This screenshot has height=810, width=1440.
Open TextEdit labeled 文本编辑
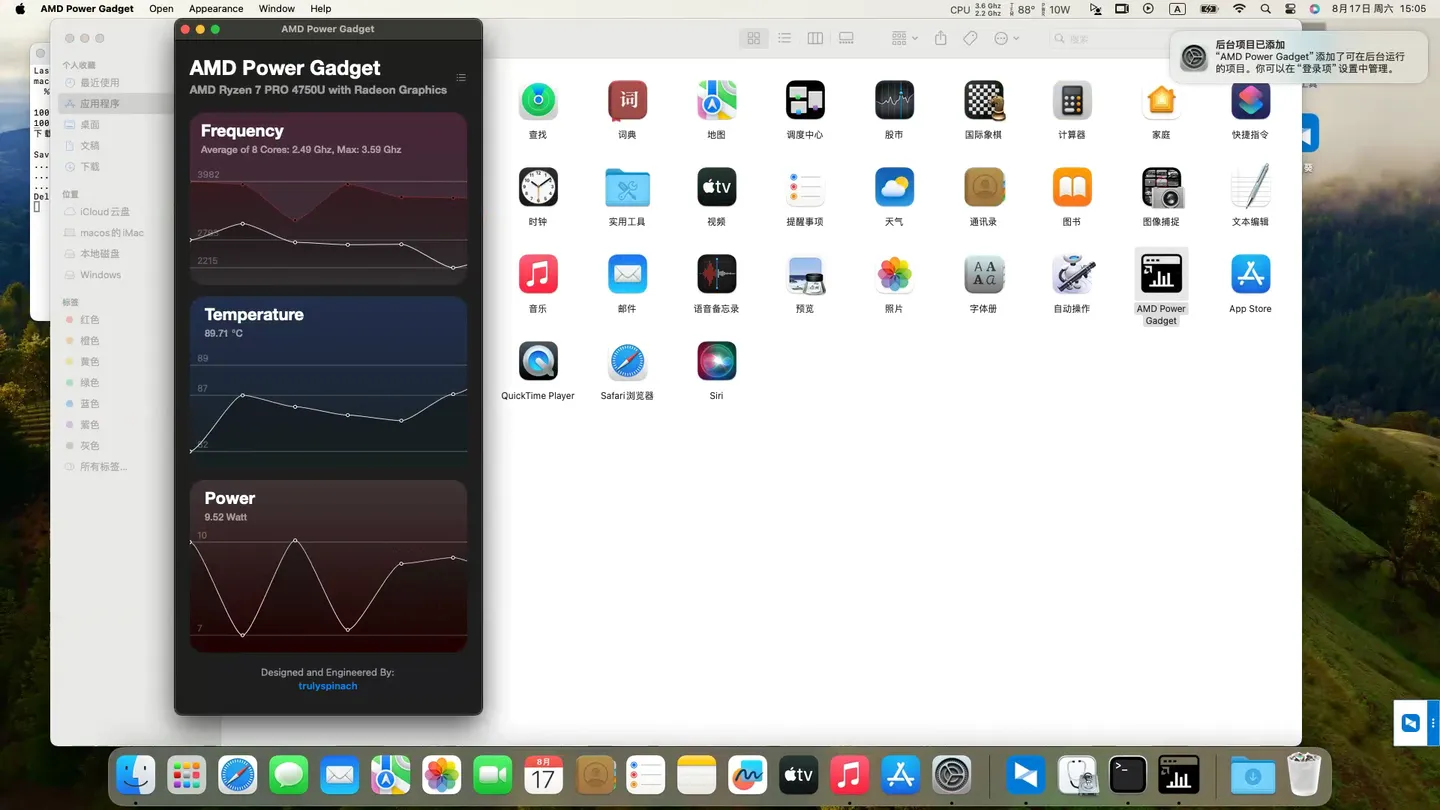coord(1250,187)
